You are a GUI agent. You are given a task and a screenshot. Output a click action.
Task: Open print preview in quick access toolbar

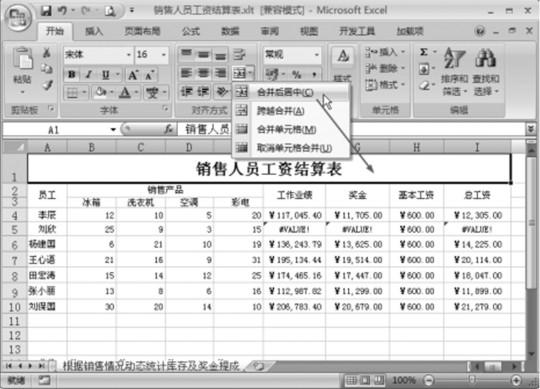click(x=110, y=11)
